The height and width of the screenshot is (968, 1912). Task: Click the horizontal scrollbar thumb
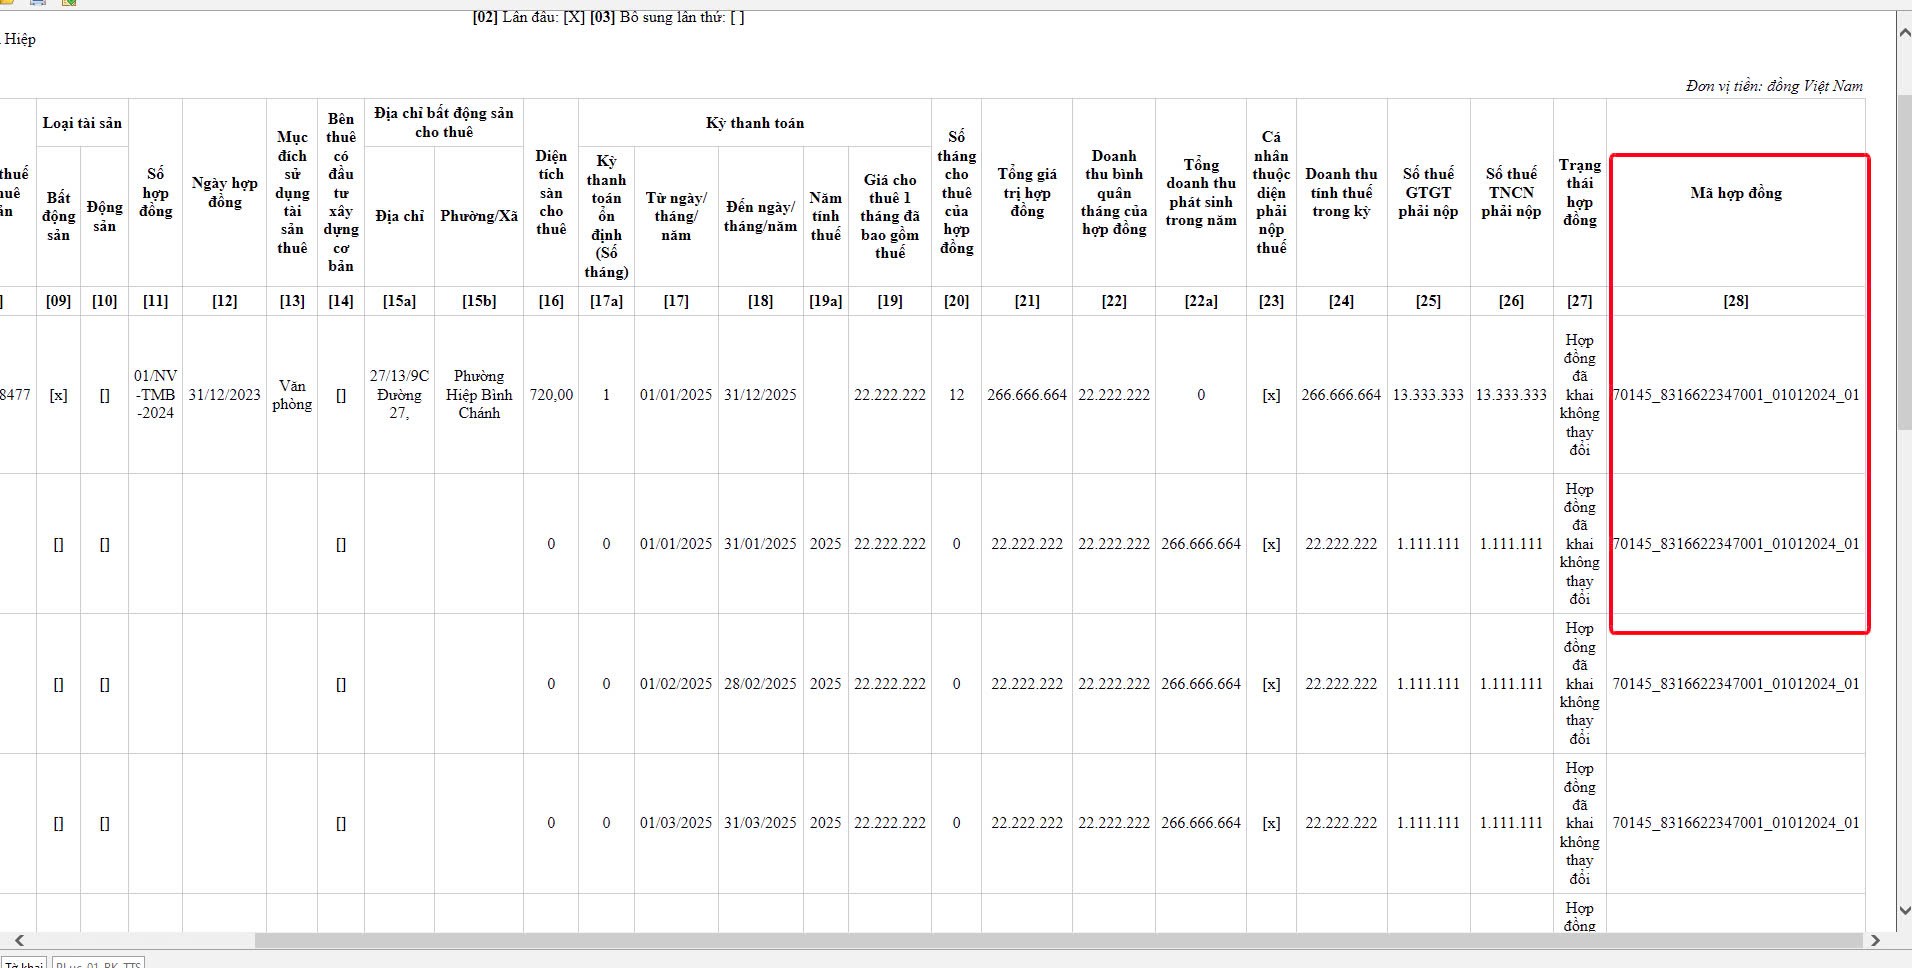coord(1058,940)
